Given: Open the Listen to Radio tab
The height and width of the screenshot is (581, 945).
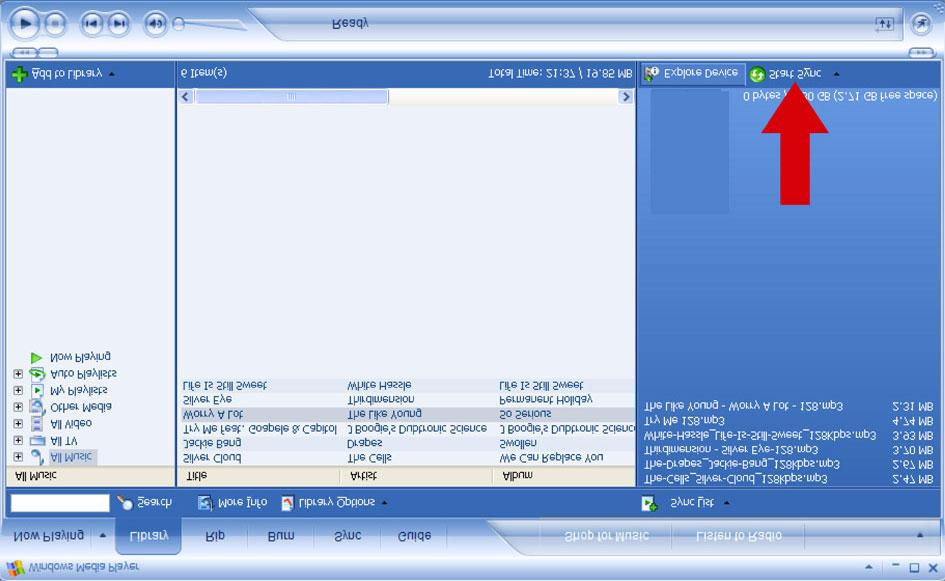Looking at the screenshot, I should coord(738,535).
